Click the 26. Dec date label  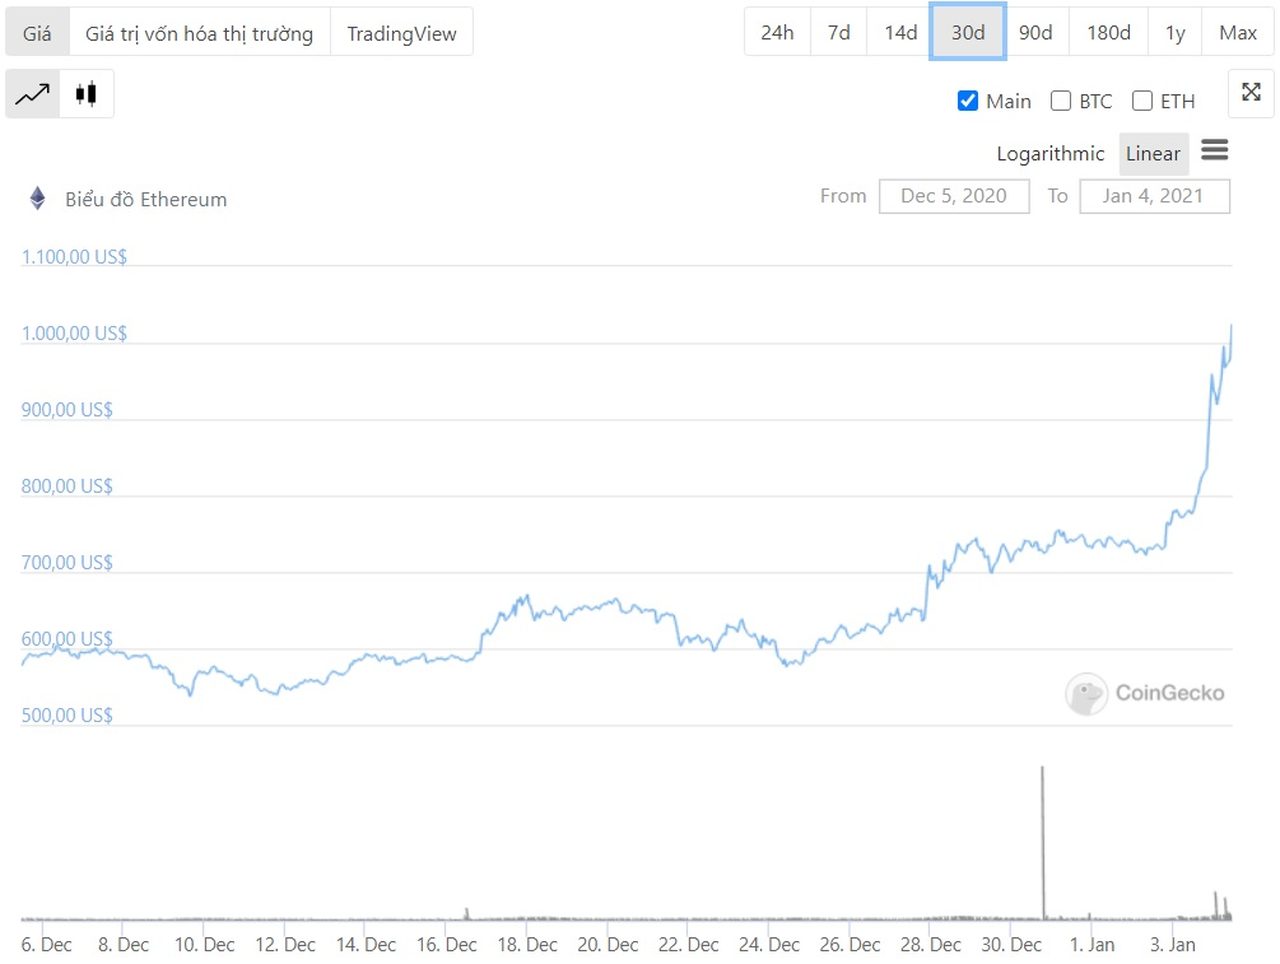point(850,945)
